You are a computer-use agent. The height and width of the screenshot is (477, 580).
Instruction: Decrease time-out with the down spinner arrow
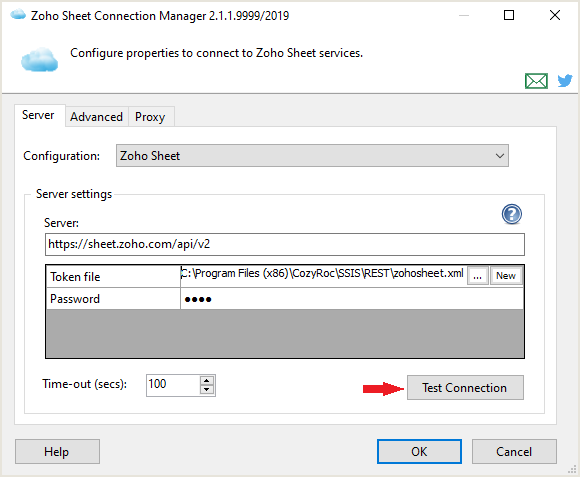(x=207, y=389)
